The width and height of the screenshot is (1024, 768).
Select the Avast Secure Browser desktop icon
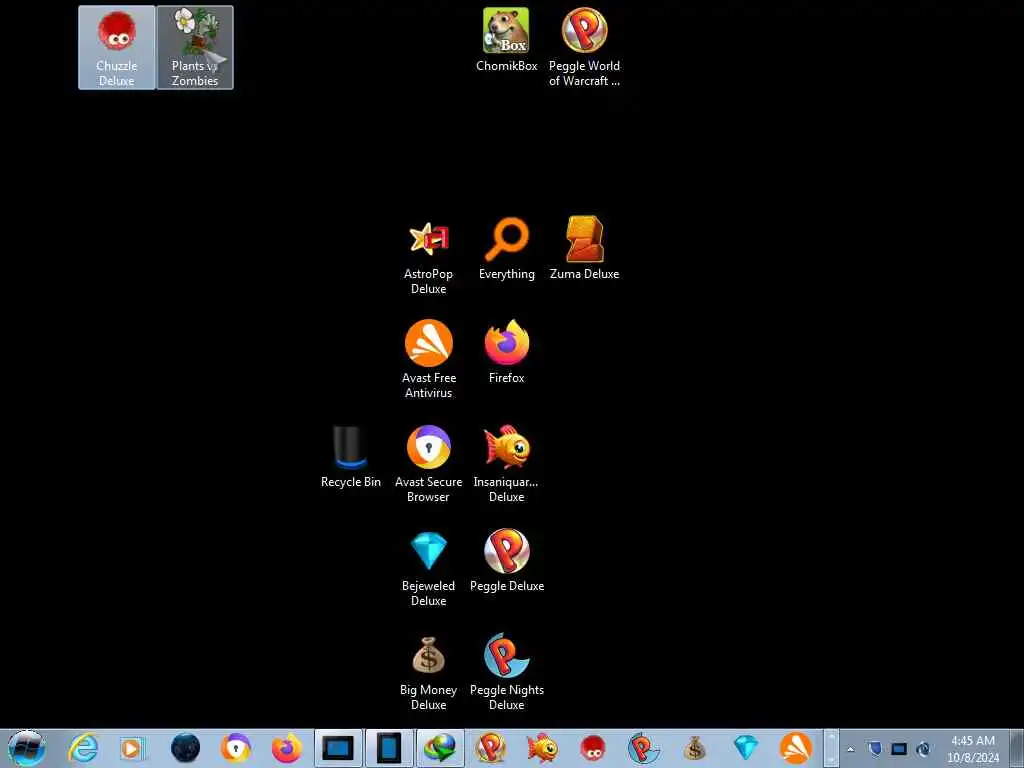428,464
